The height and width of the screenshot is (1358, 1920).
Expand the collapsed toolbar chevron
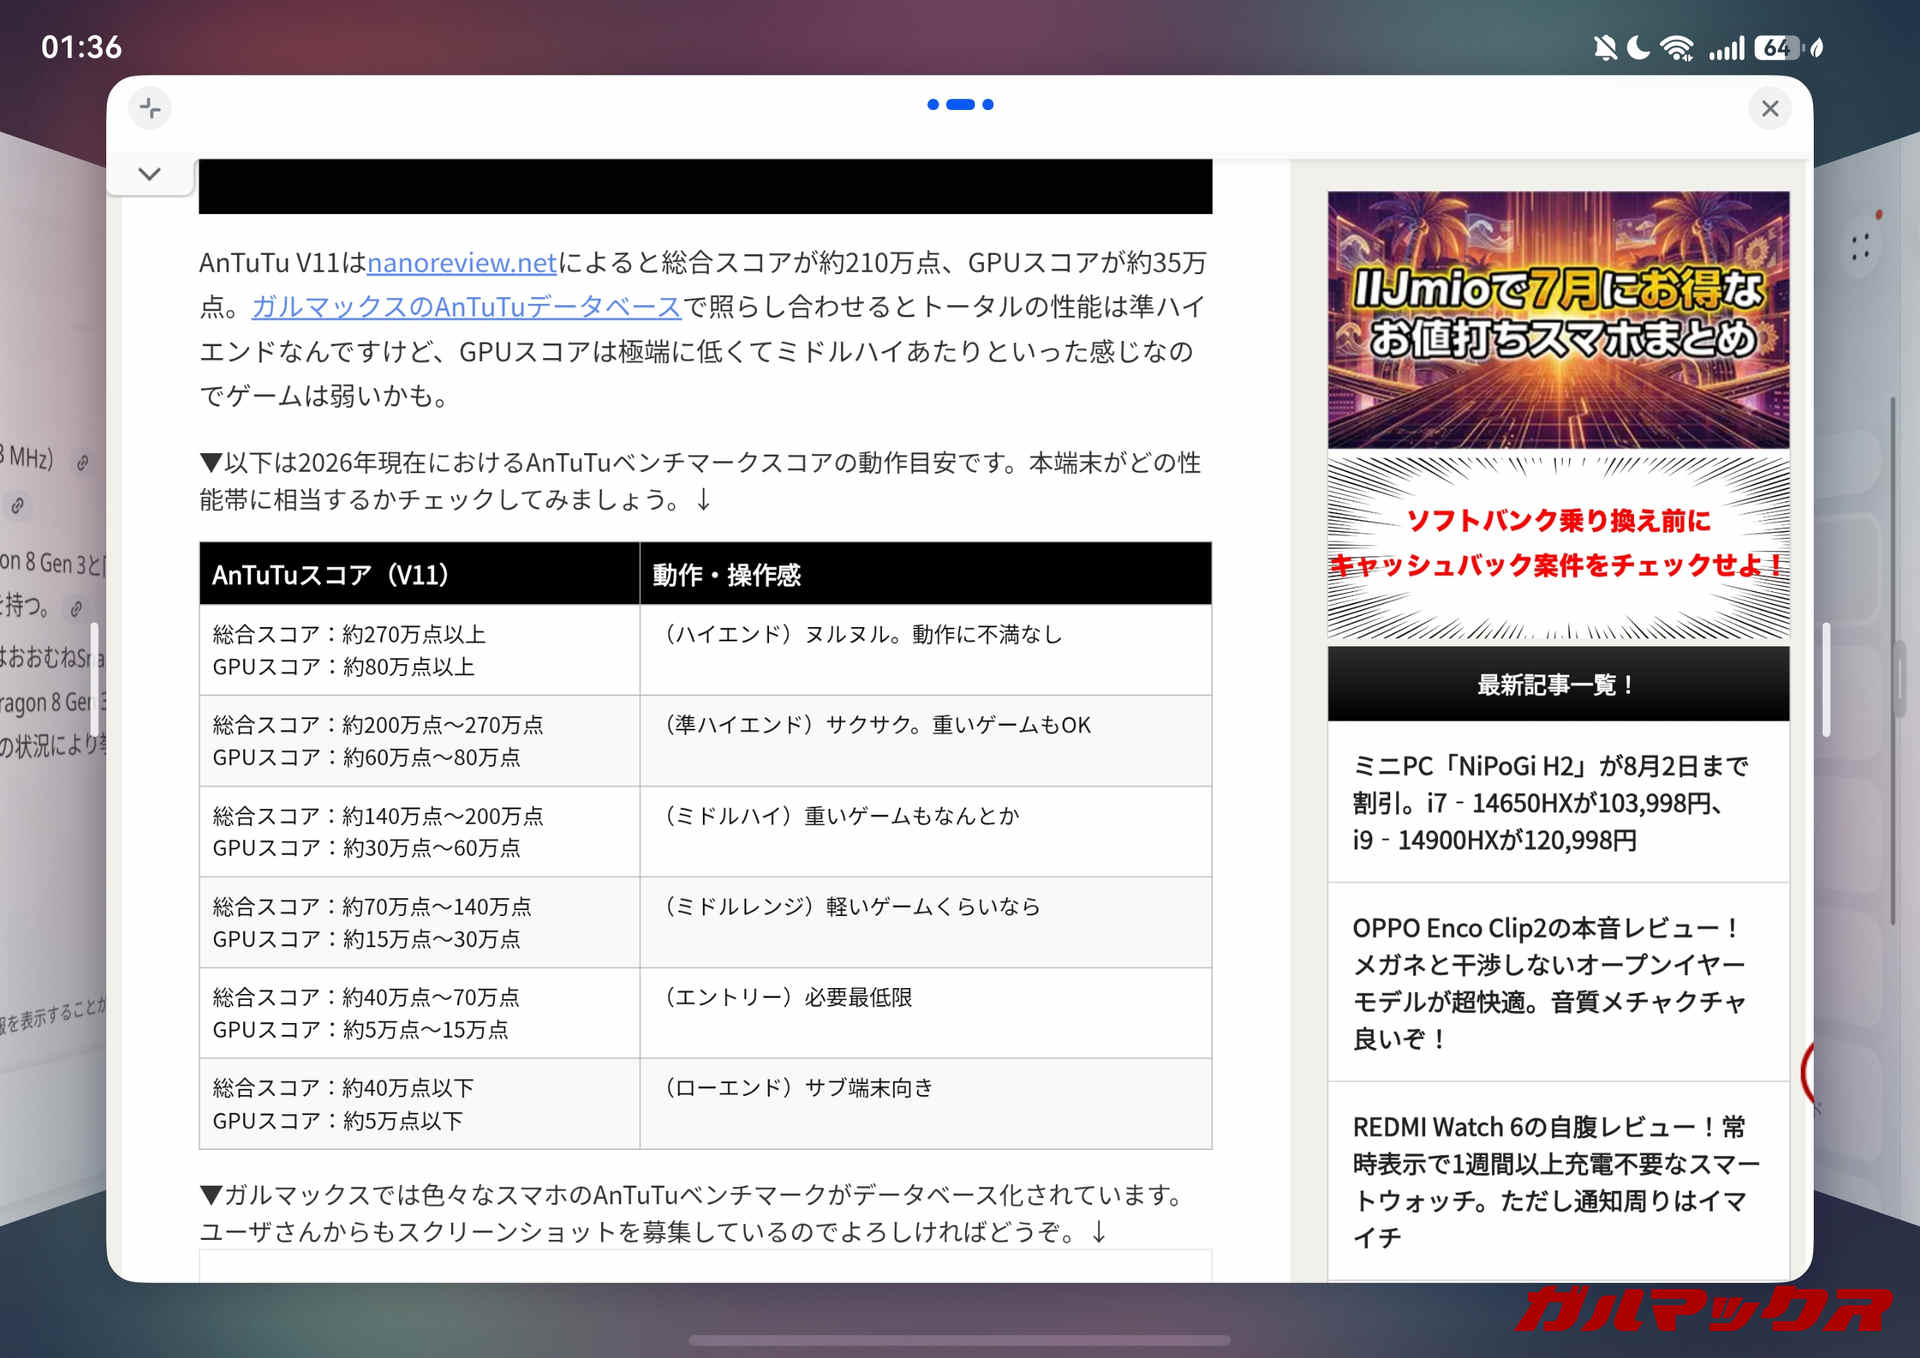point(150,174)
